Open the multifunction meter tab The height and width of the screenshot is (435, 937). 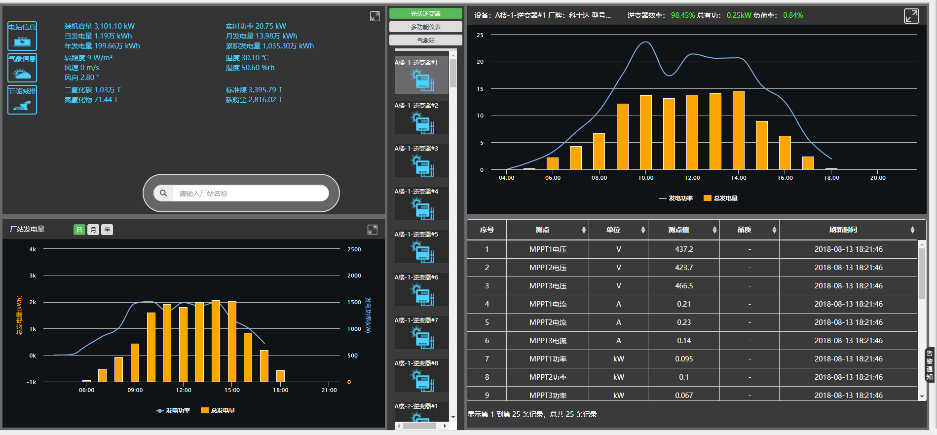coord(425,27)
